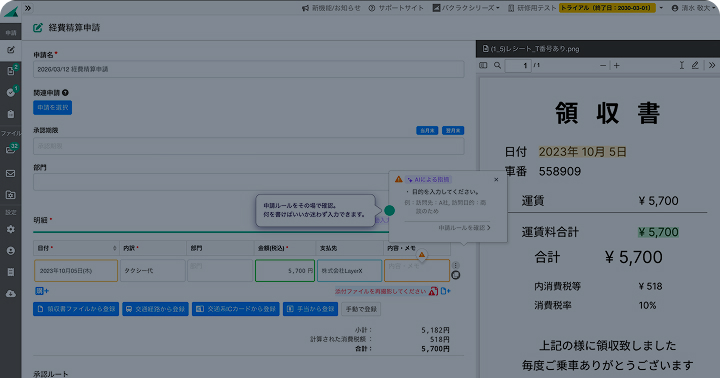This screenshot has height=378, width=720.
Task: Open the folder icon in the sidebar
Action: 11,195
